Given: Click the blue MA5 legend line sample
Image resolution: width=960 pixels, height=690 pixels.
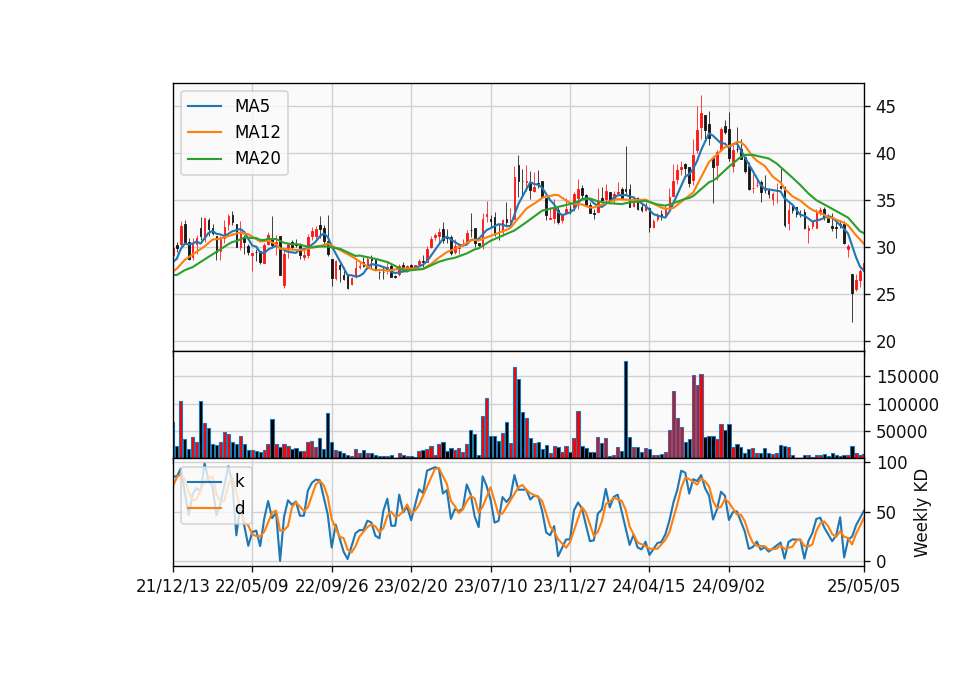Looking at the screenshot, I should coord(204,107).
